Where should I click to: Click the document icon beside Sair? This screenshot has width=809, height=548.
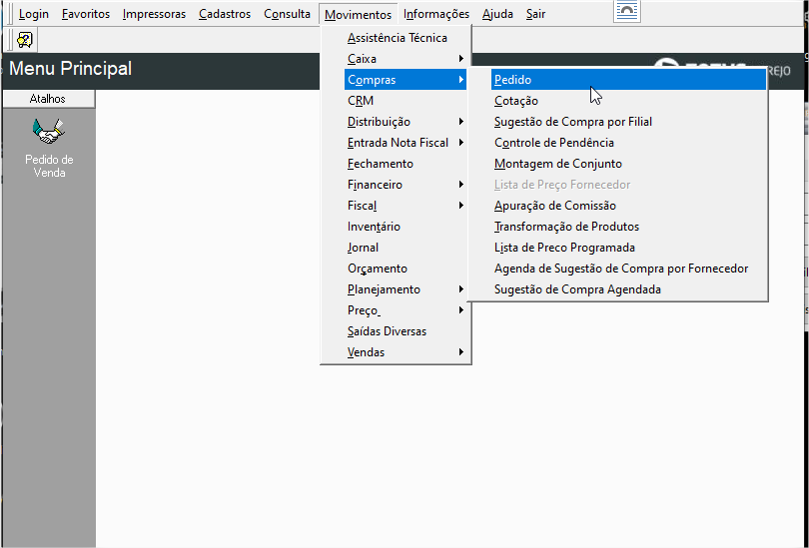pos(627,11)
